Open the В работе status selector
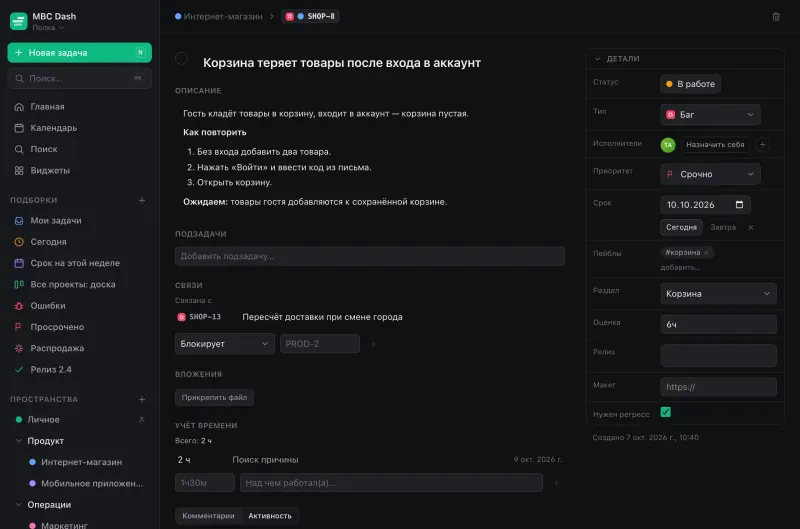This screenshot has width=800, height=529. (690, 84)
